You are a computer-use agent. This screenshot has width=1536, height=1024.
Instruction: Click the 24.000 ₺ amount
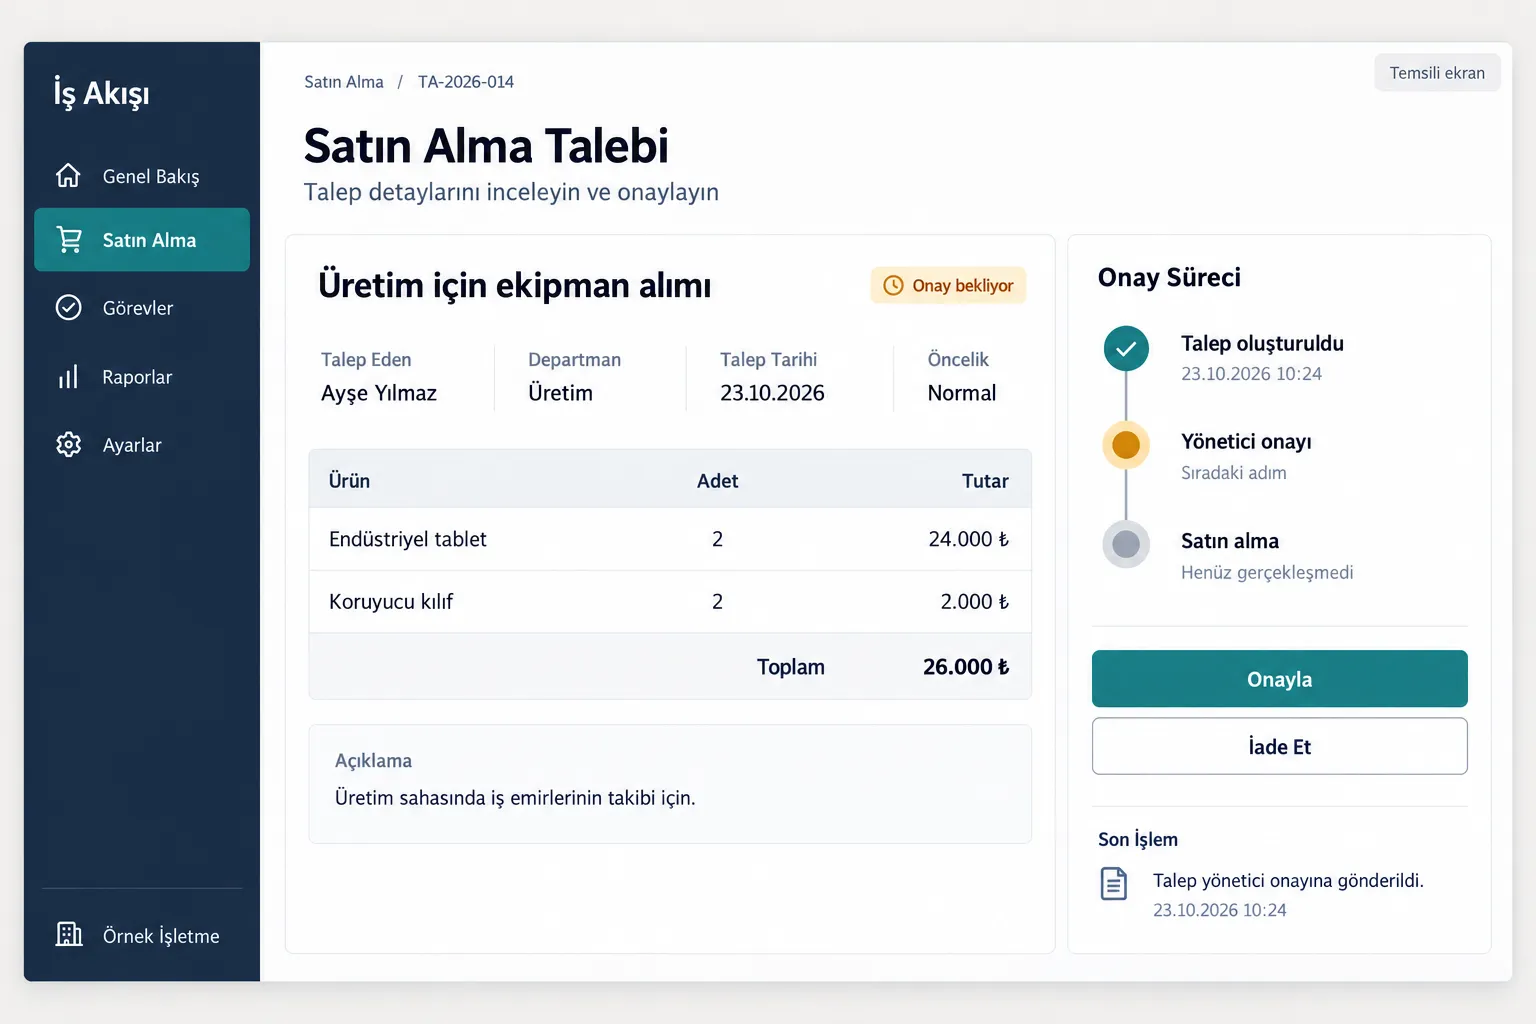pos(968,539)
